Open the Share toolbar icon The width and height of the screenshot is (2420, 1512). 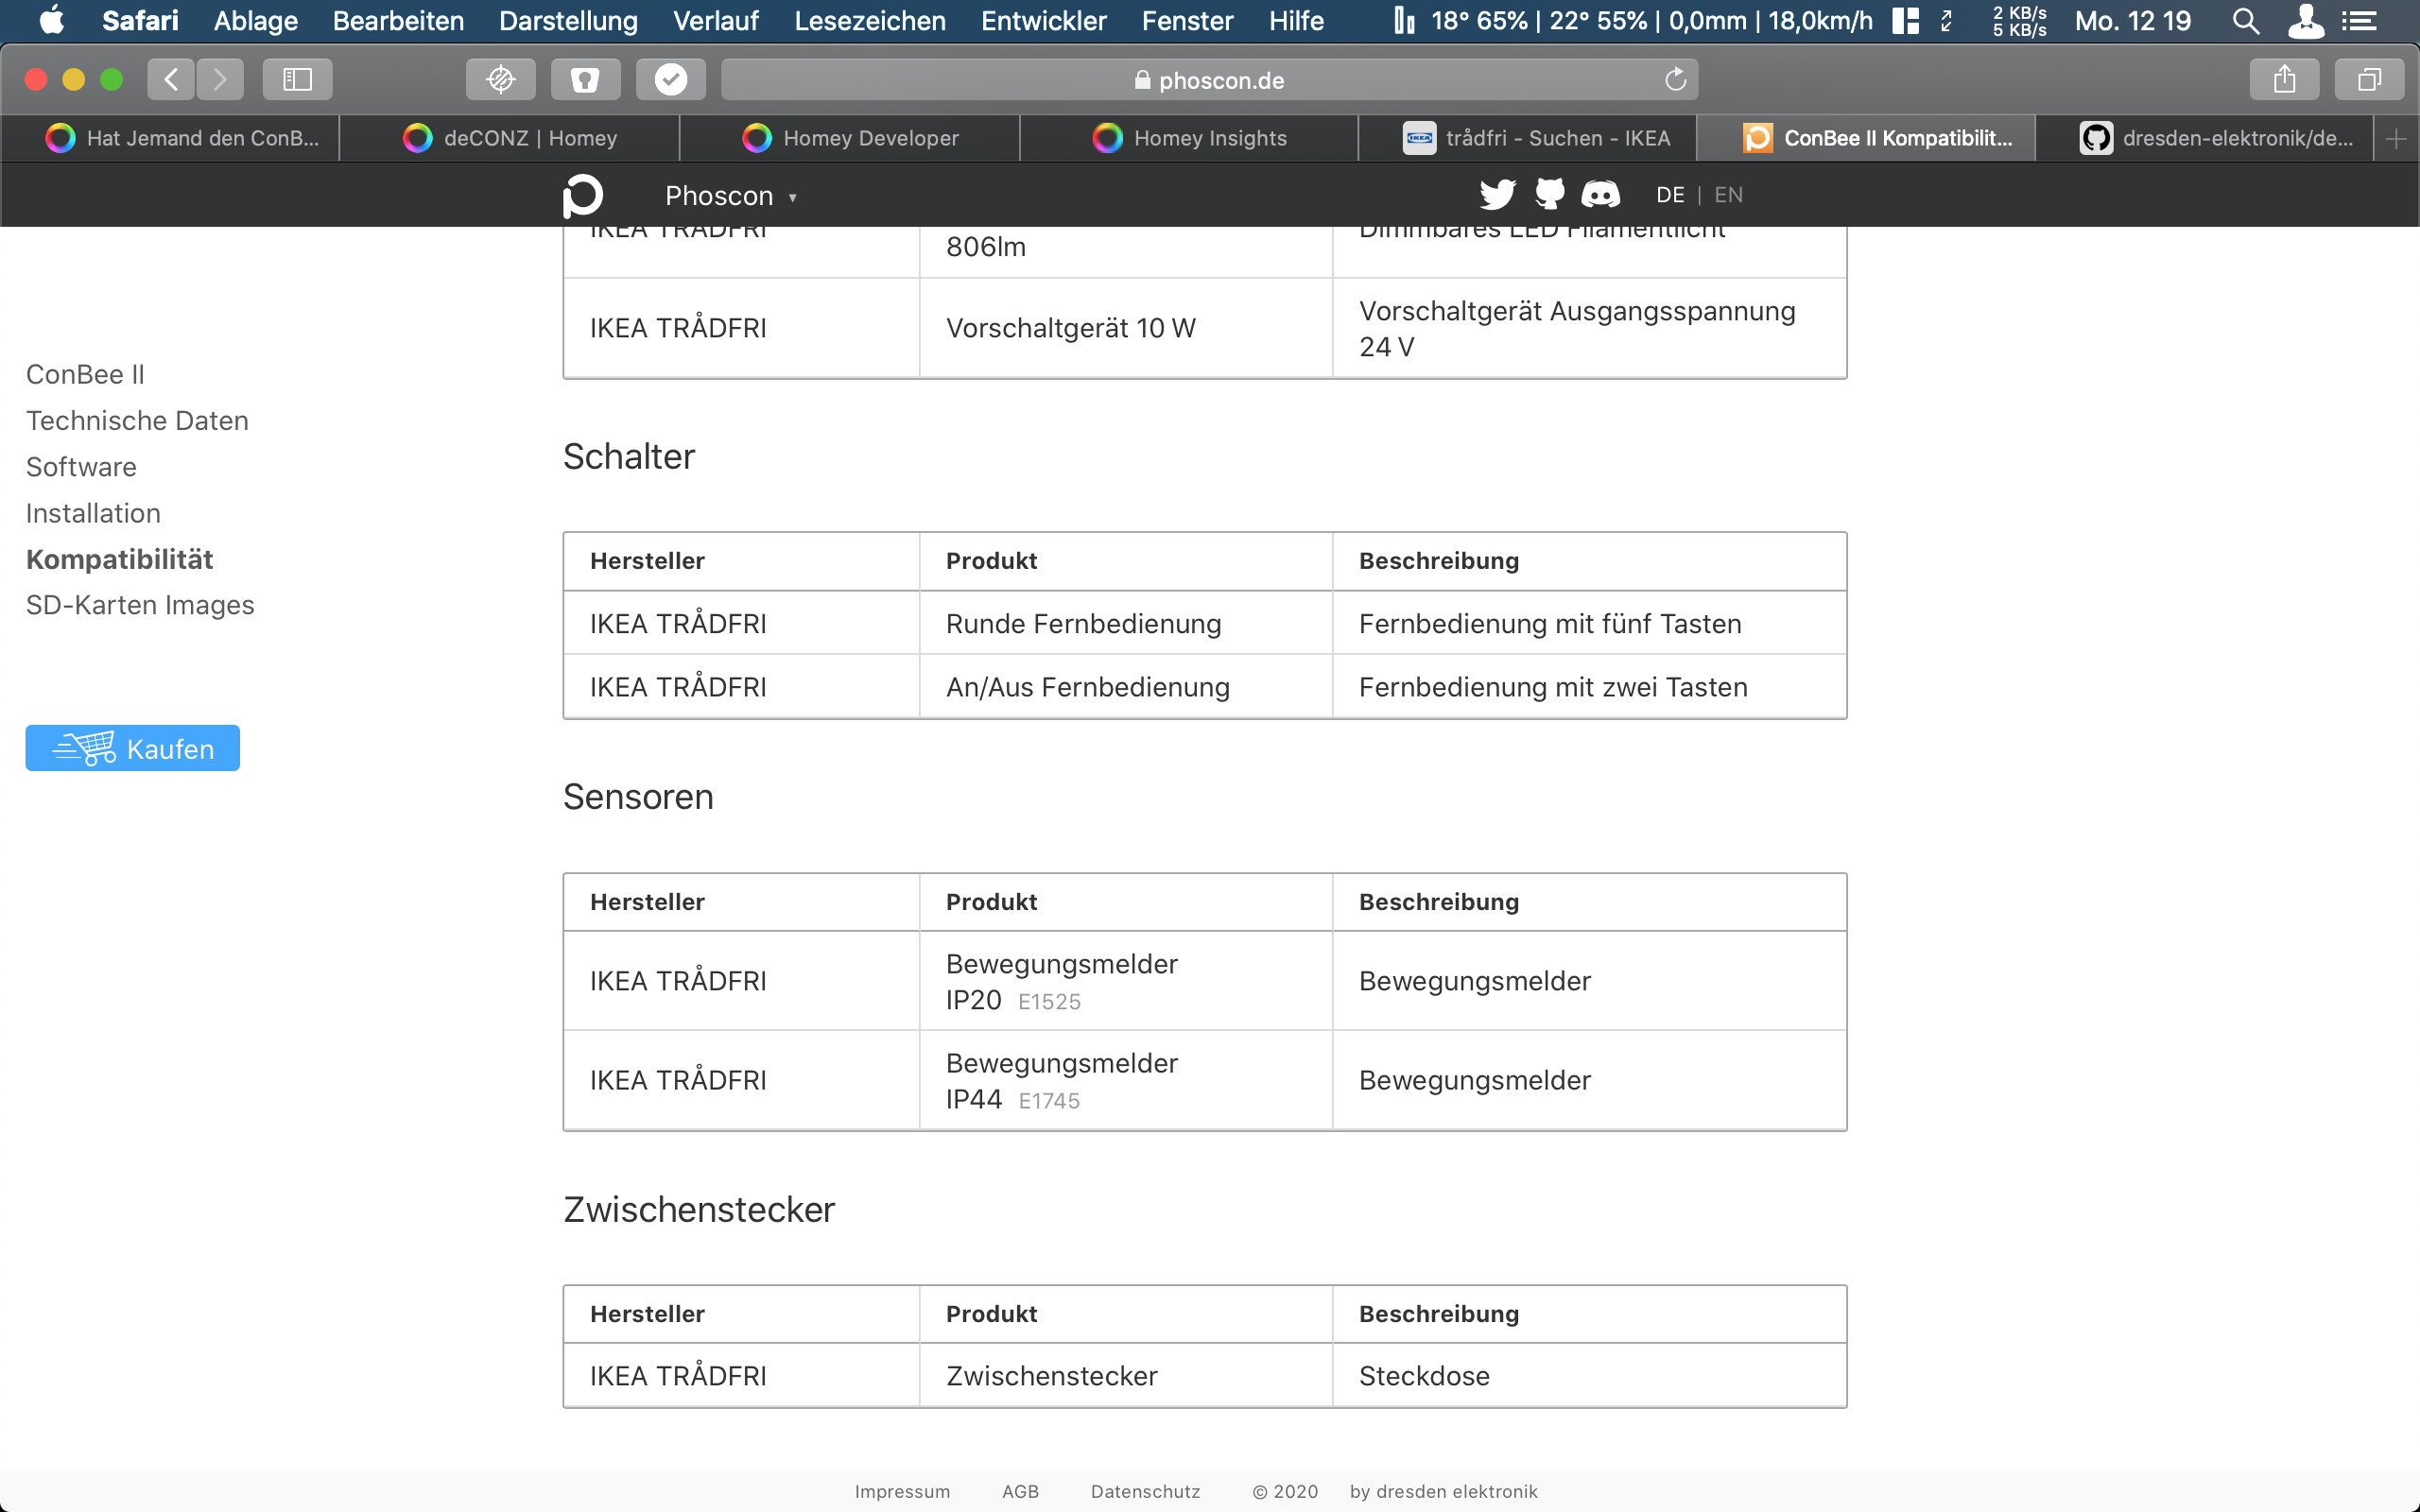(2283, 80)
